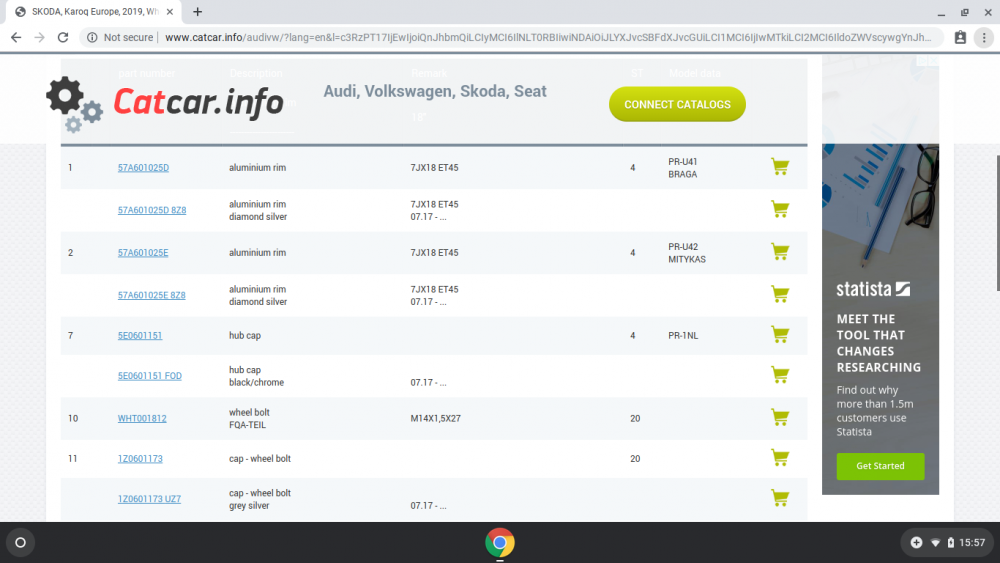Open system tray status area
The width and height of the screenshot is (1000, 563).
point(946,543)
